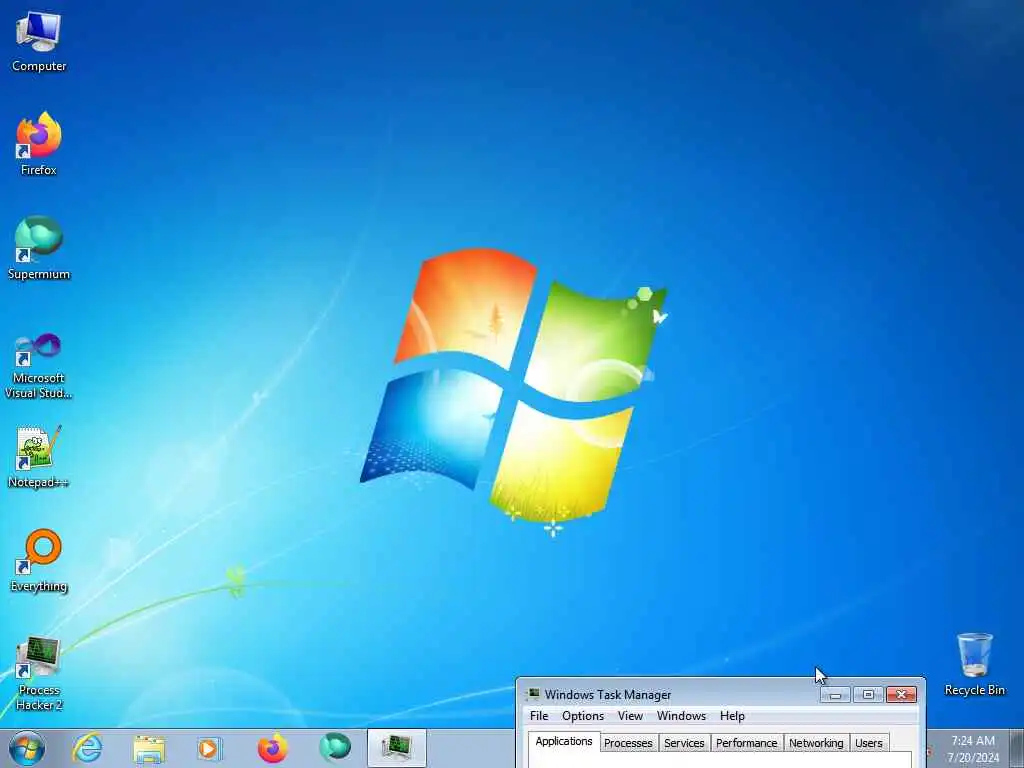The height and width of the screenshot is (768, 1024).
Task: Launch Internet Explorer from the taskbar
Action: tap(88, 748)
